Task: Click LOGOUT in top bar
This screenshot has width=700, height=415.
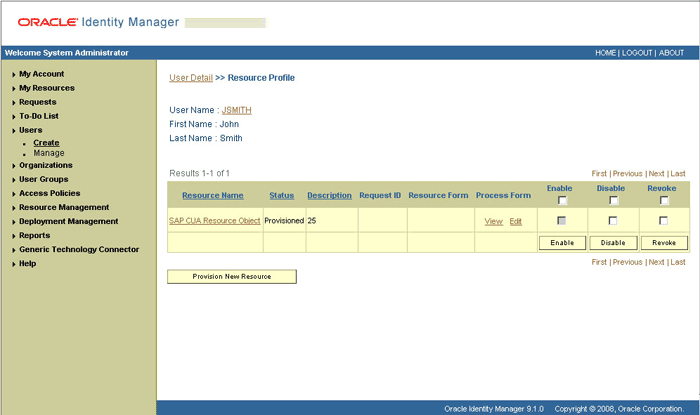Action: tap(637, 53)
